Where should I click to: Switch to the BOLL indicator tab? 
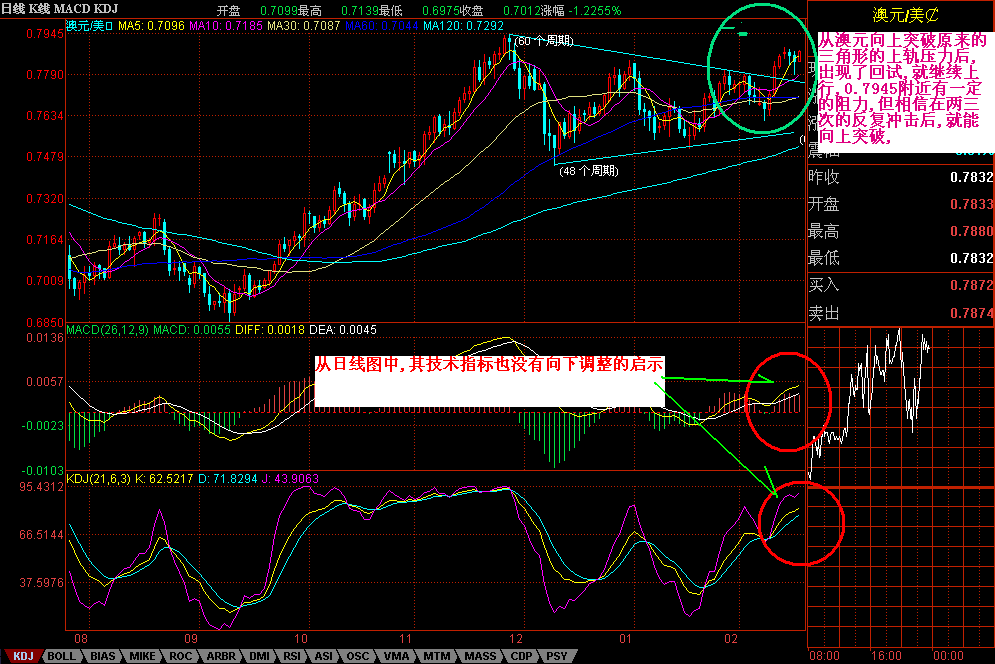[62, 656]
